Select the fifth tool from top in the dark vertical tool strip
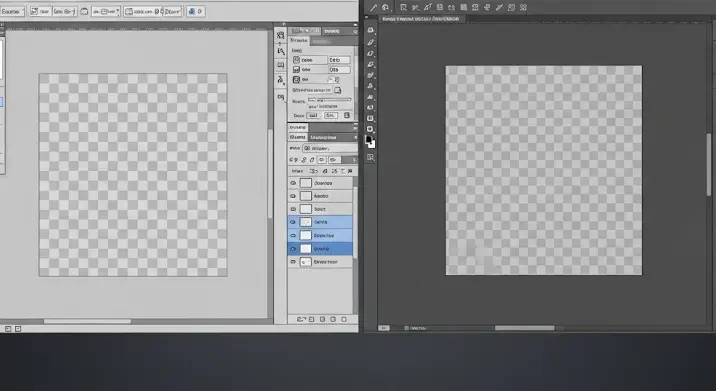Viewport: 716px width, 391px height. coord(370,75)
